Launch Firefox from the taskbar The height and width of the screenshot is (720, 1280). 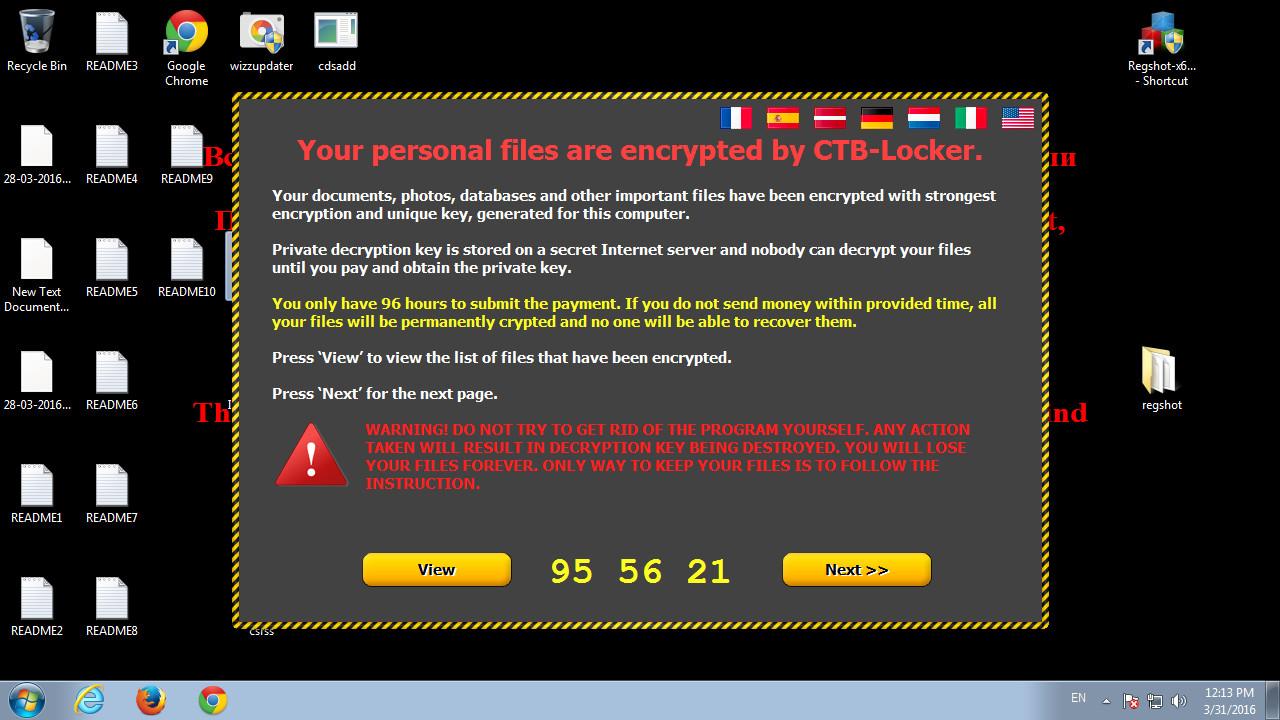click(x=151, y=700)
